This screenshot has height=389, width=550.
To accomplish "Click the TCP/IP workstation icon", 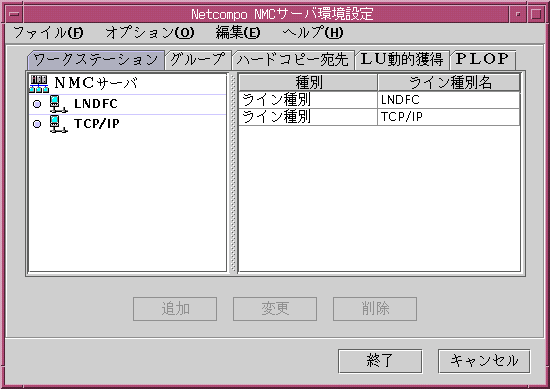I will (x=58, y=124).
